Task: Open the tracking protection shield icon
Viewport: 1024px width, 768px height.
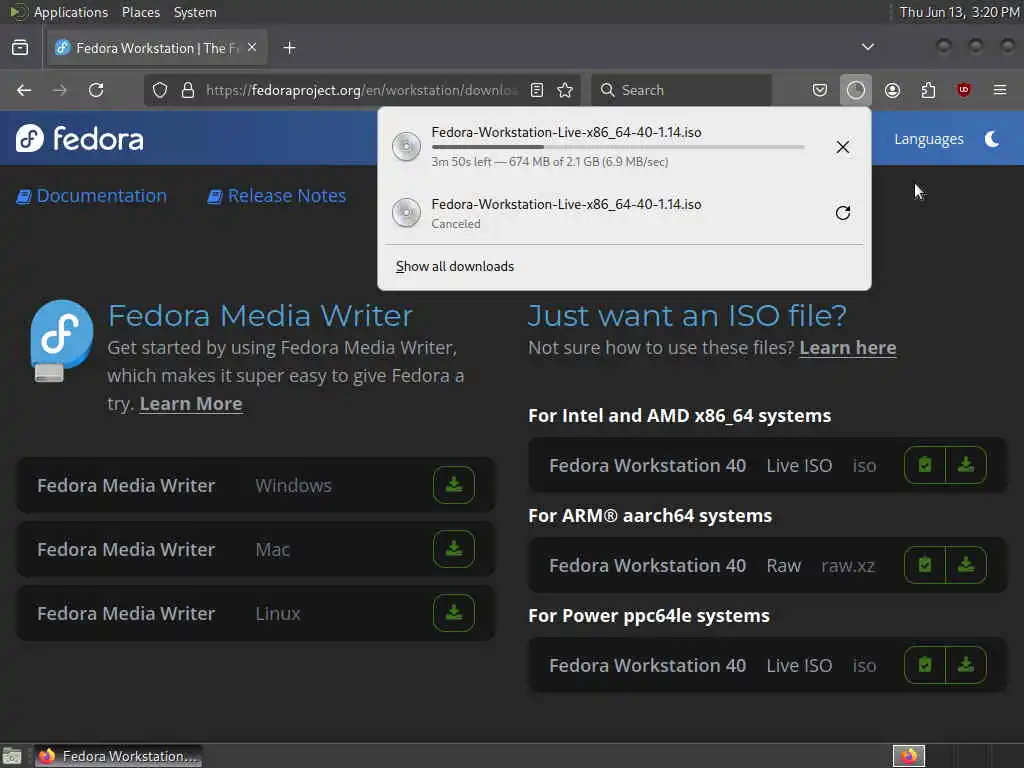Action: tap(160, 90)
